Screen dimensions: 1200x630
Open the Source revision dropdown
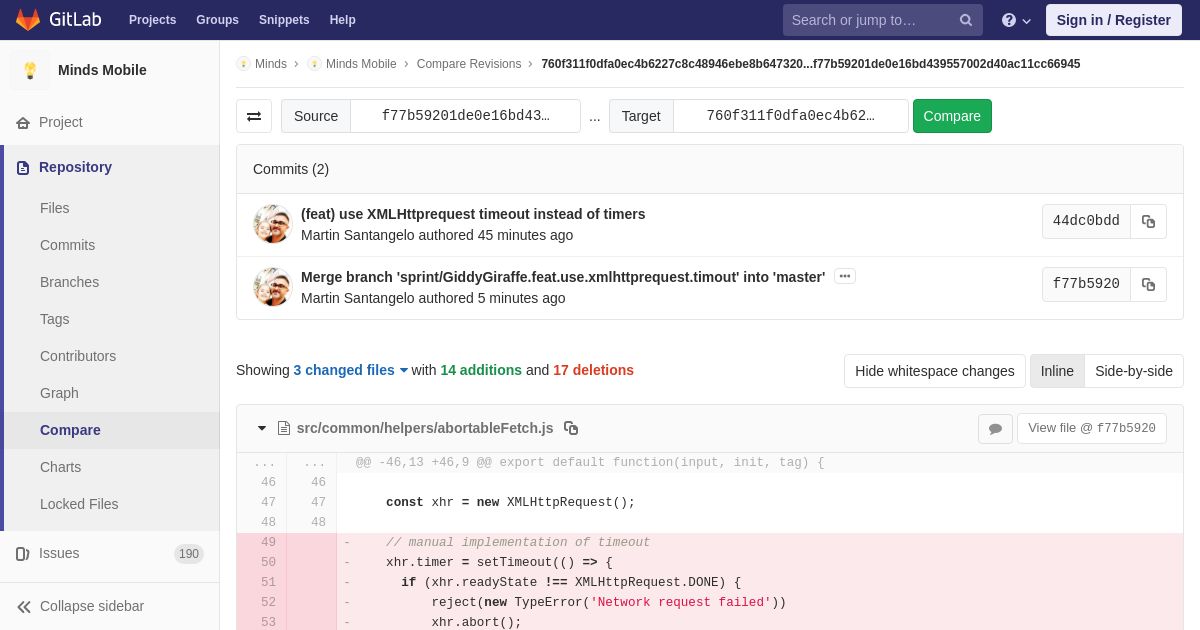465,116
